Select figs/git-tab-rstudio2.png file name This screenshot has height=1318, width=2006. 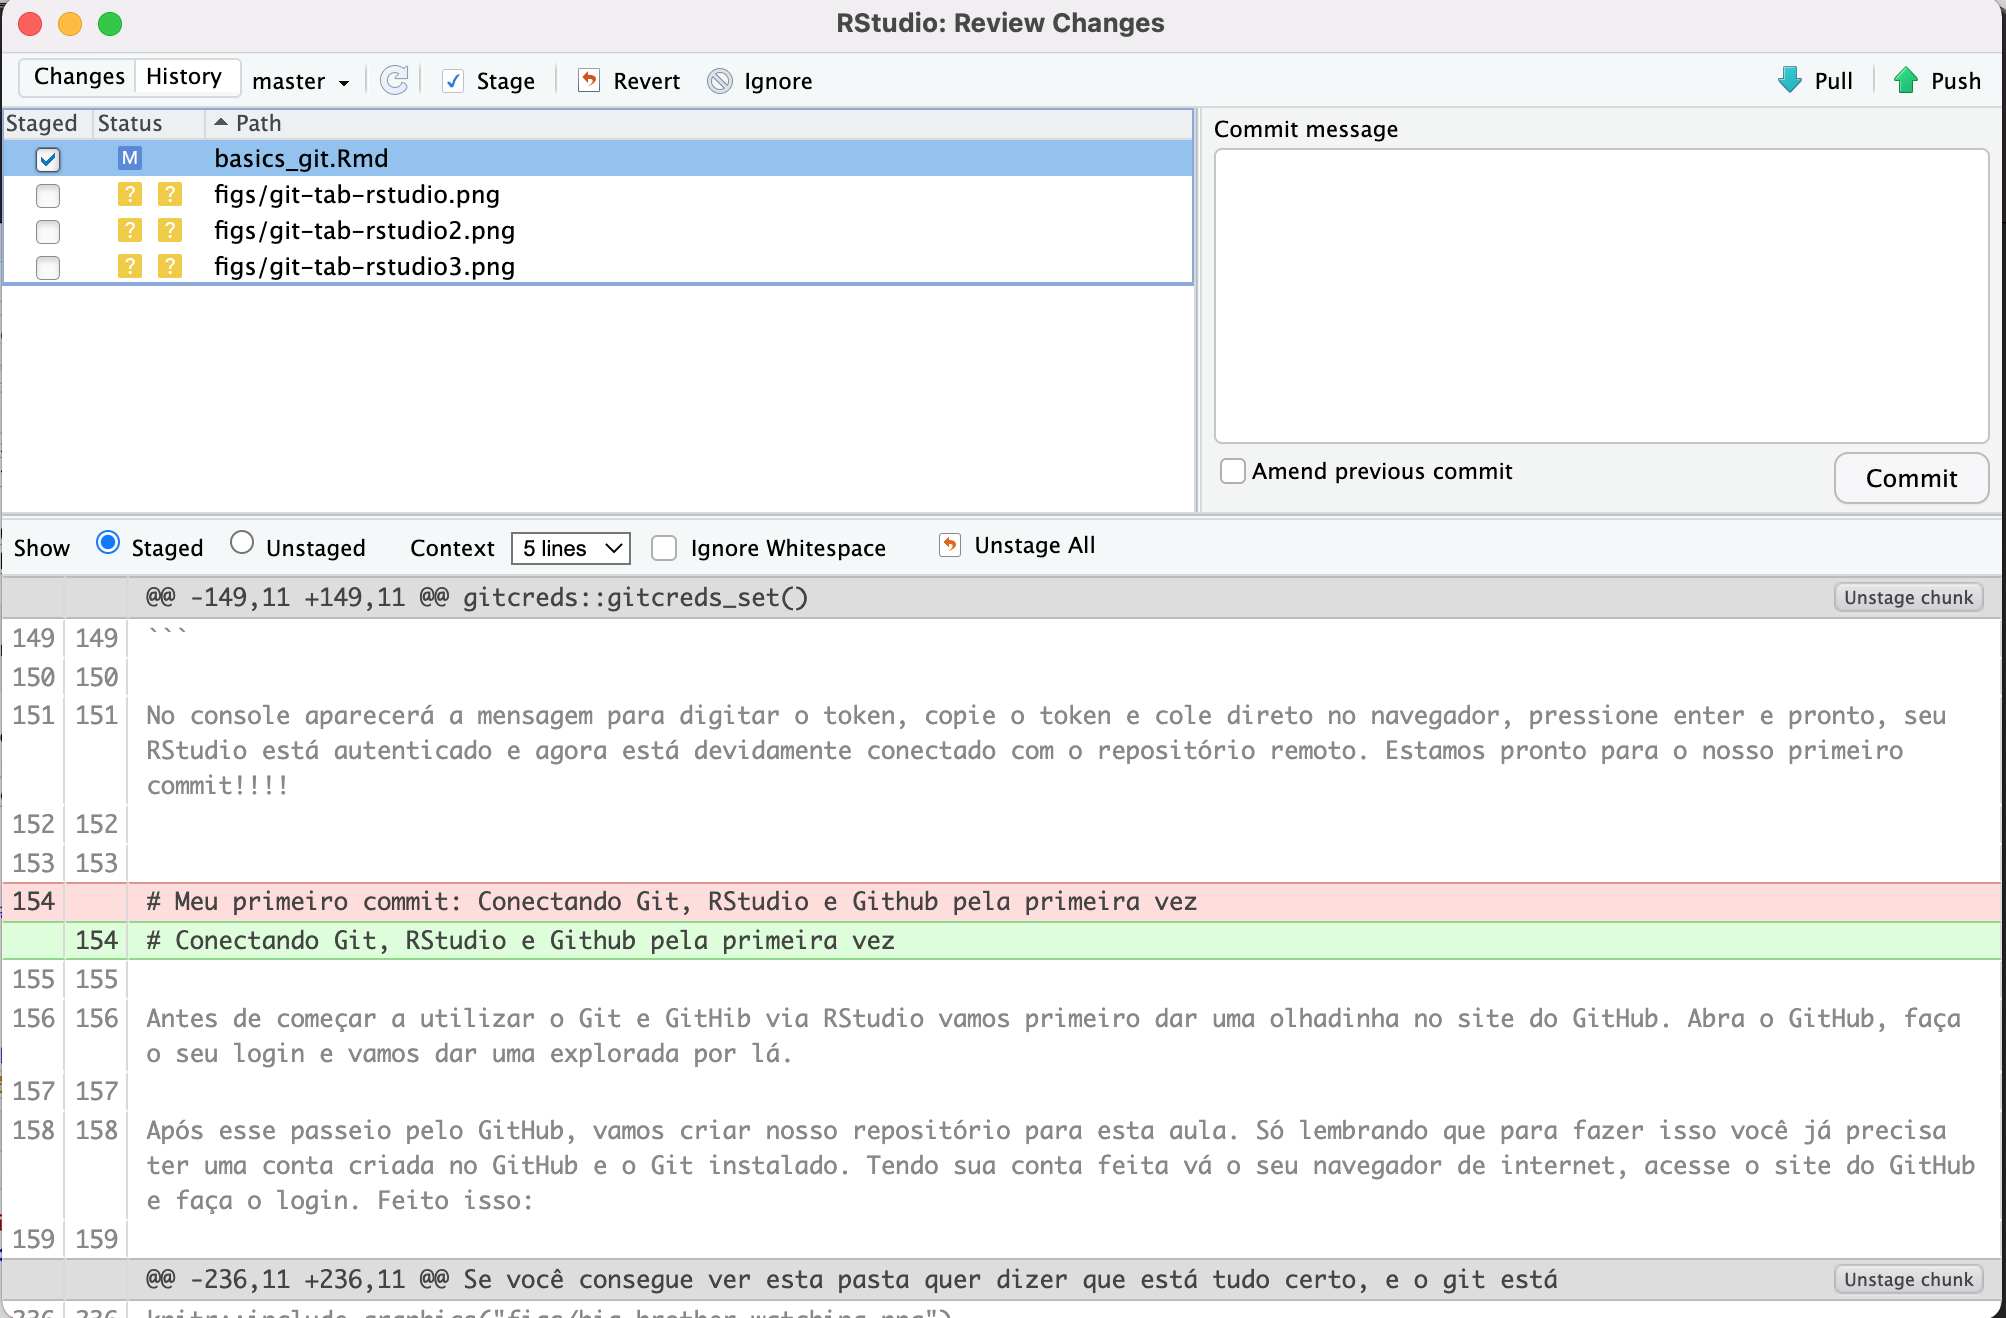tap(365, 230)
